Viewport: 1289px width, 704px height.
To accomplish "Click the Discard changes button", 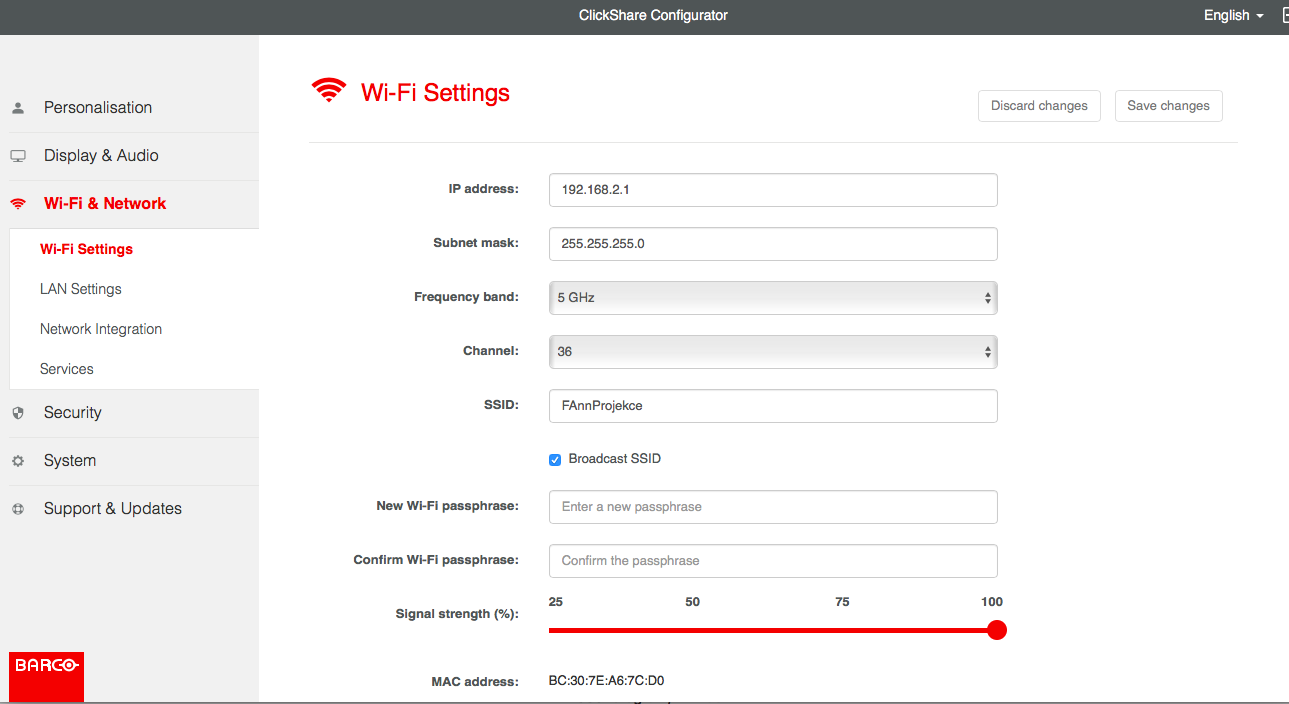I will point(1039,106).
